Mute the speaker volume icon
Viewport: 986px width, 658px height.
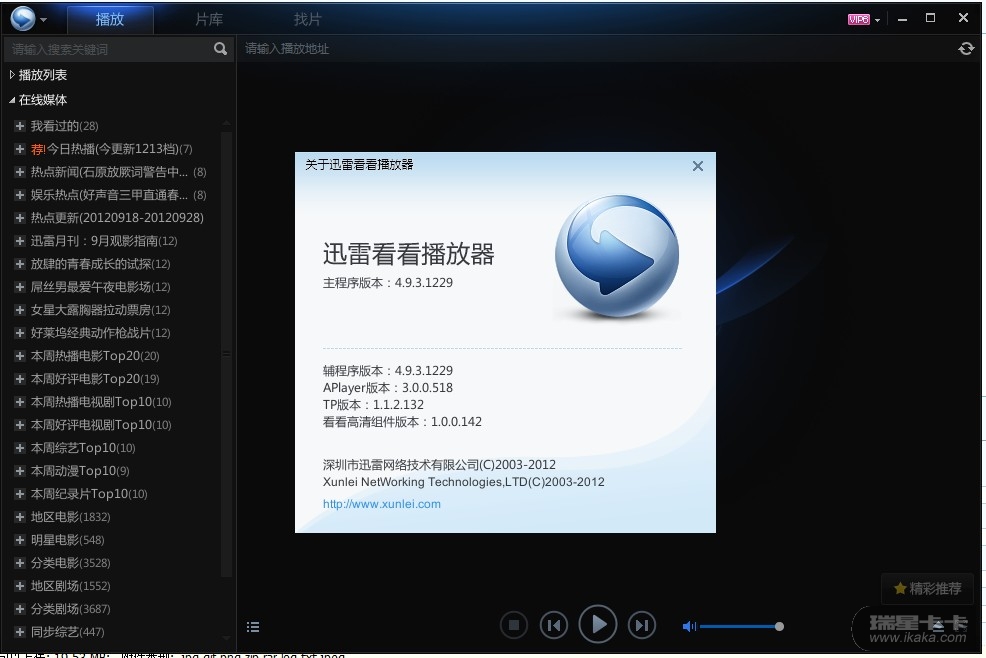click(689, 626)
